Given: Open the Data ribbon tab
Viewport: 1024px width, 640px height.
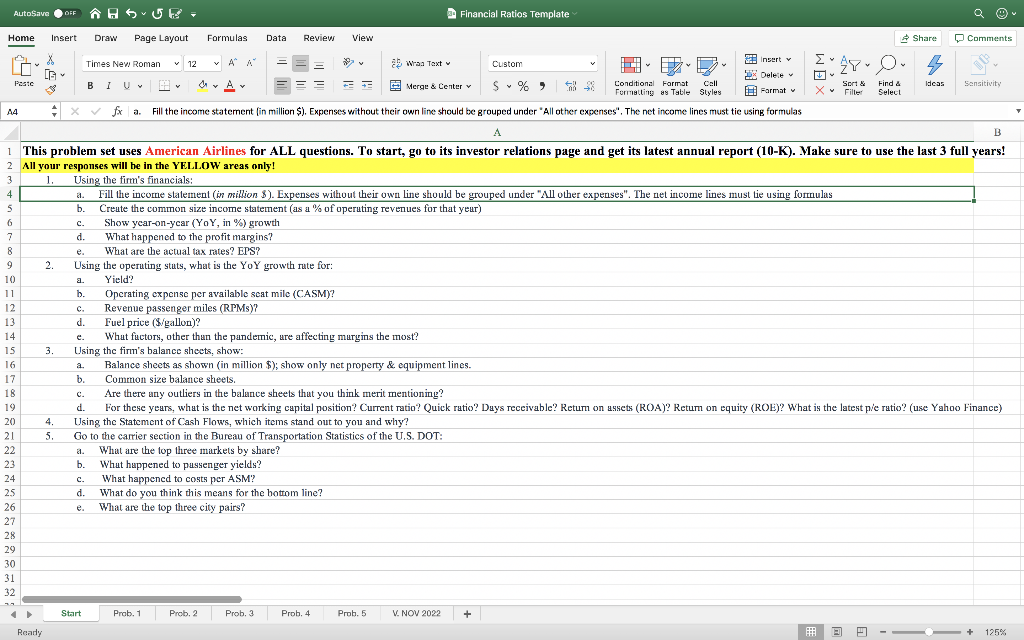Looking at the screenshot, I should pos(276,38).
